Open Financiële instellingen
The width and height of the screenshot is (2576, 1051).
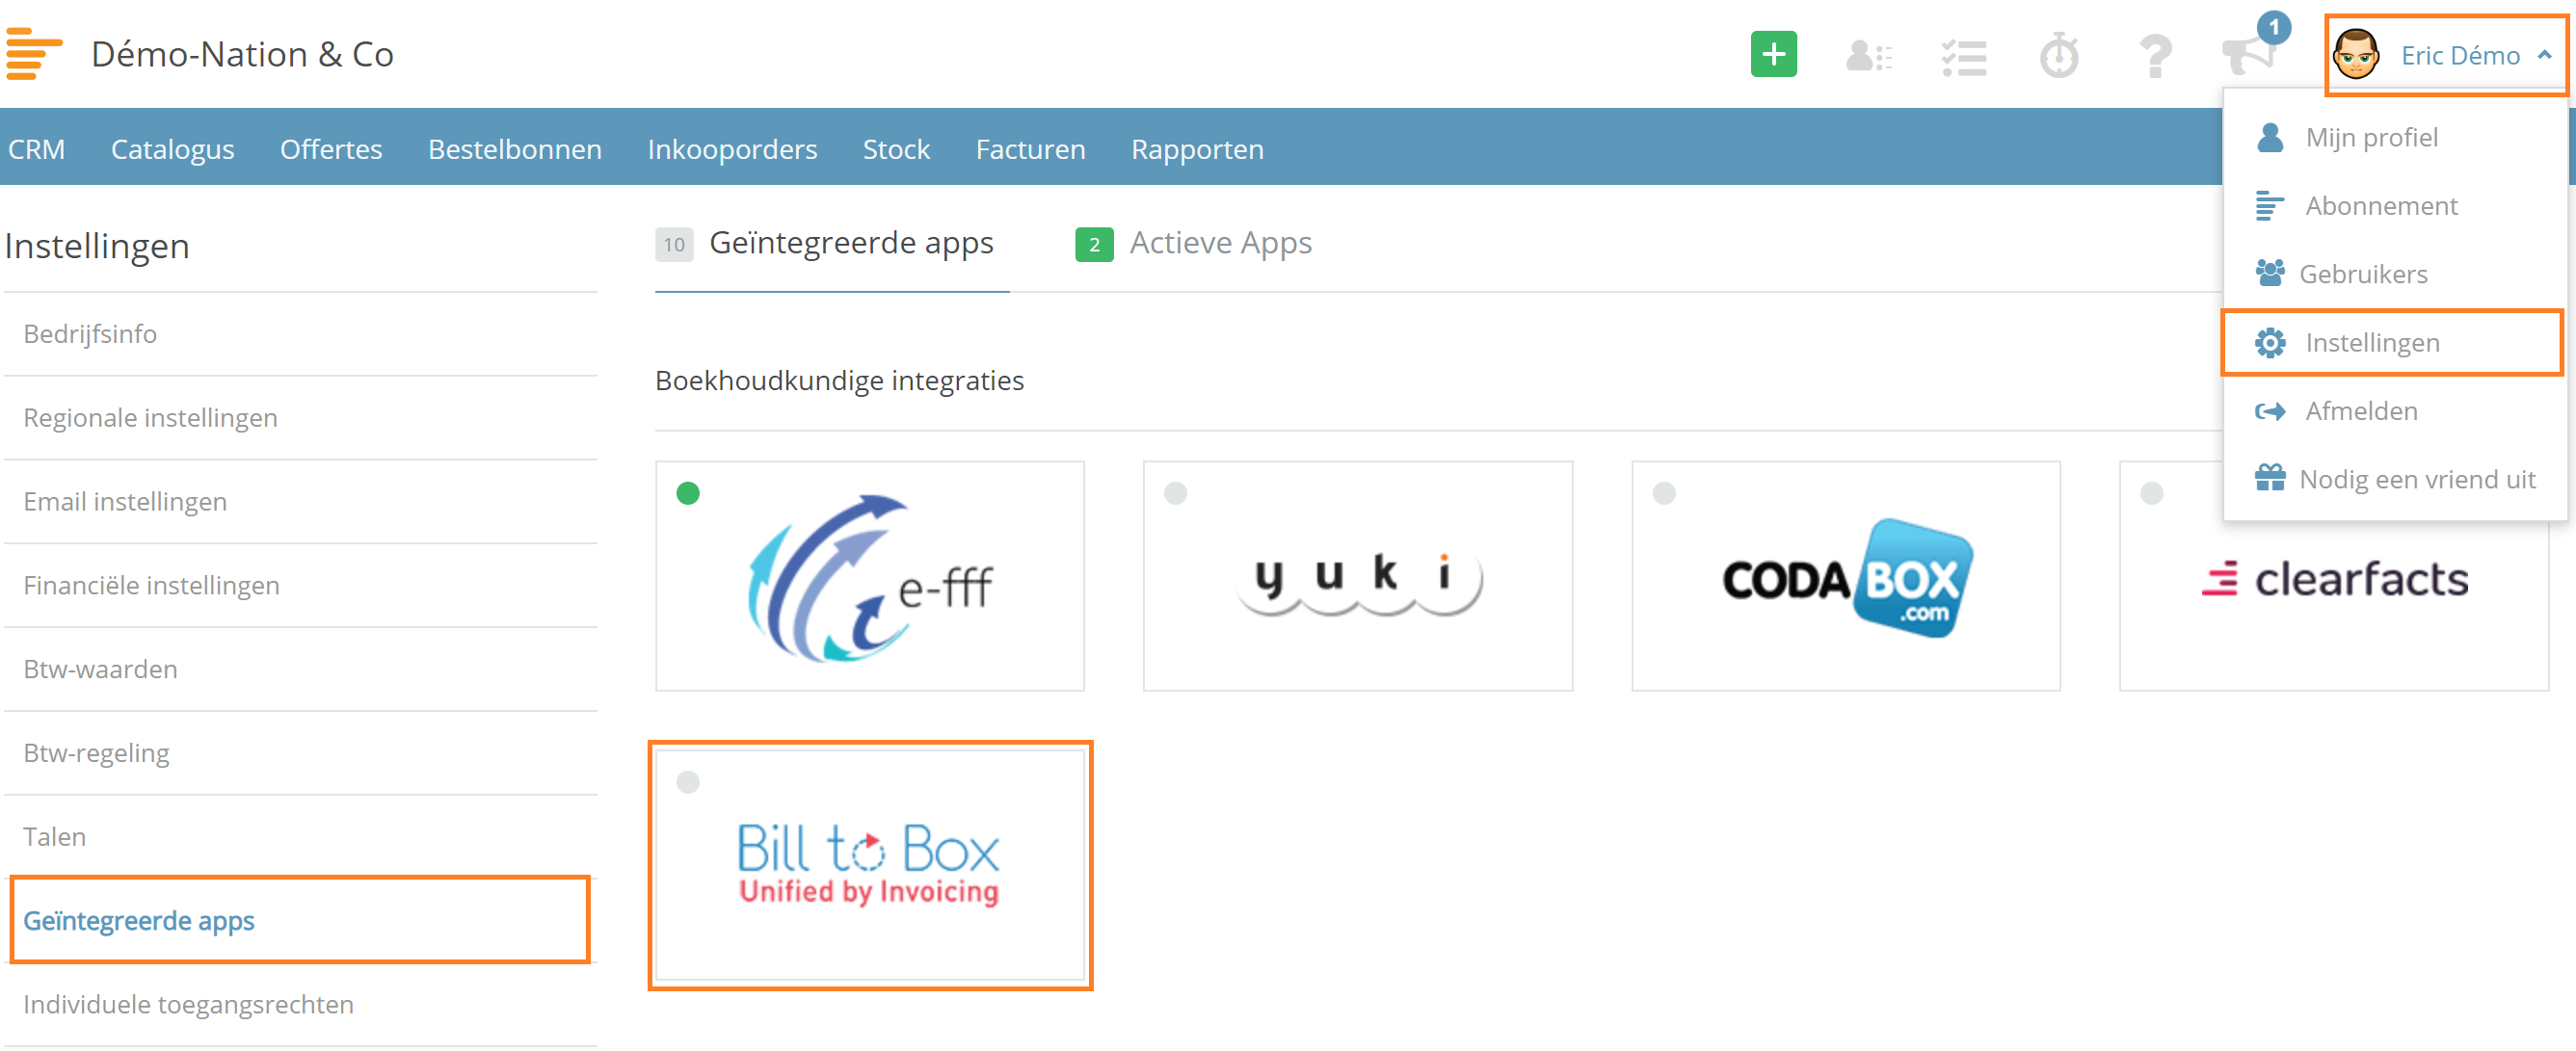click(300, 586)
